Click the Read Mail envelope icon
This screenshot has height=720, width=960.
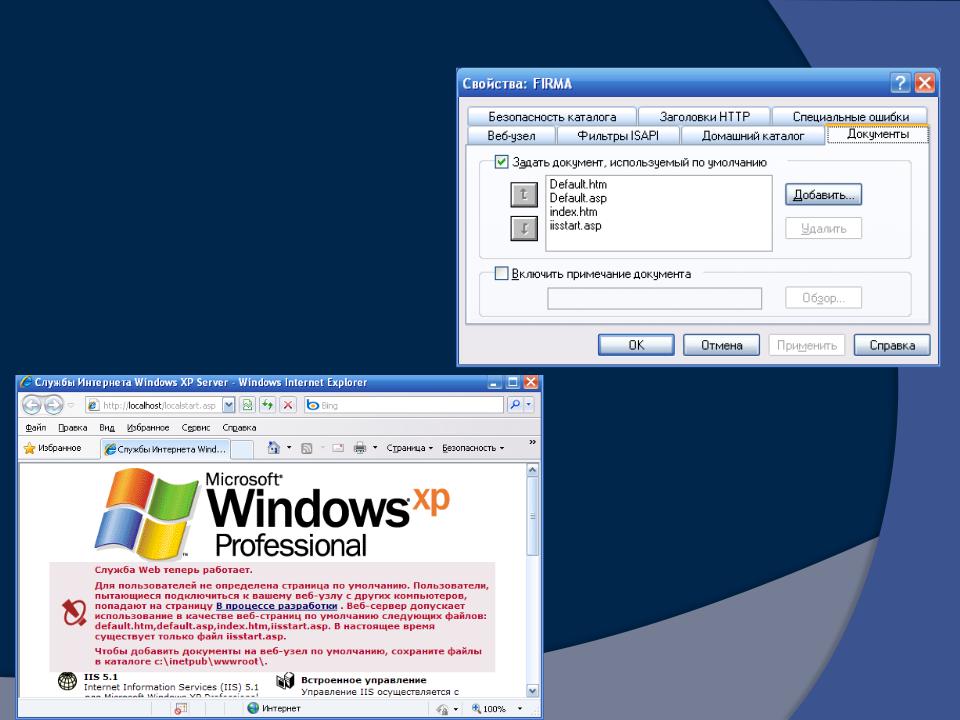point(338,448)
